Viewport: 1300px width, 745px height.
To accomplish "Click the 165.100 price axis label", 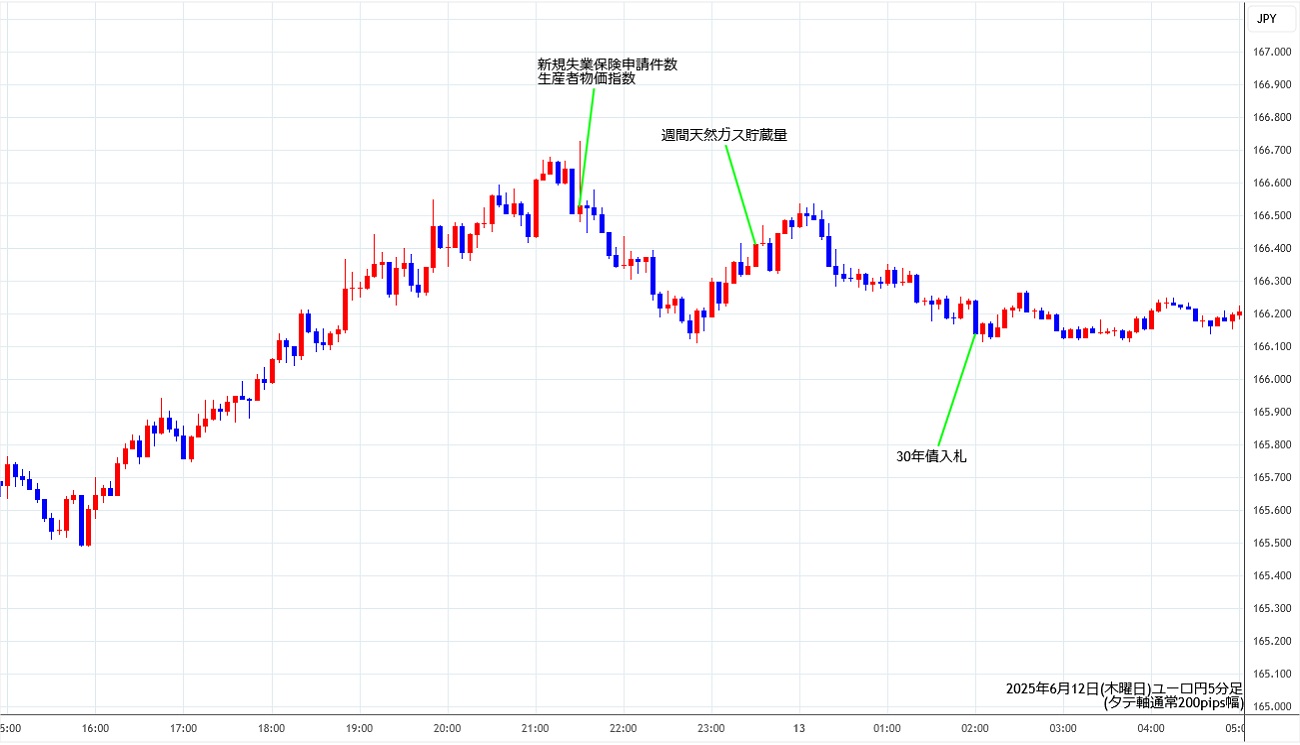I will (x=1273, y=674).
